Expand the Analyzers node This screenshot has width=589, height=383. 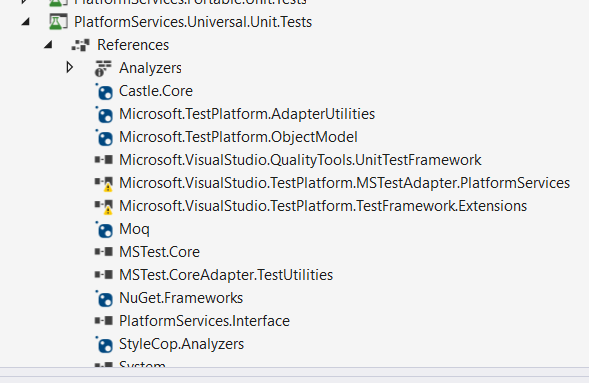69,68
